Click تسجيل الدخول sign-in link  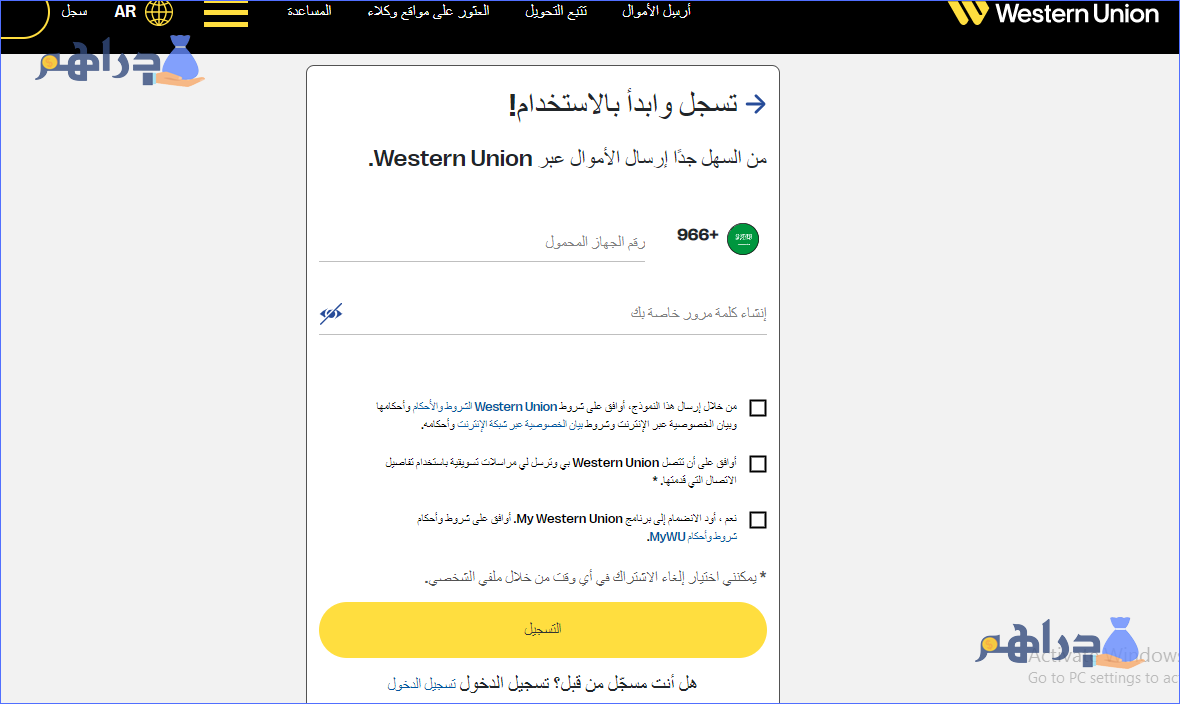[421, 684]
